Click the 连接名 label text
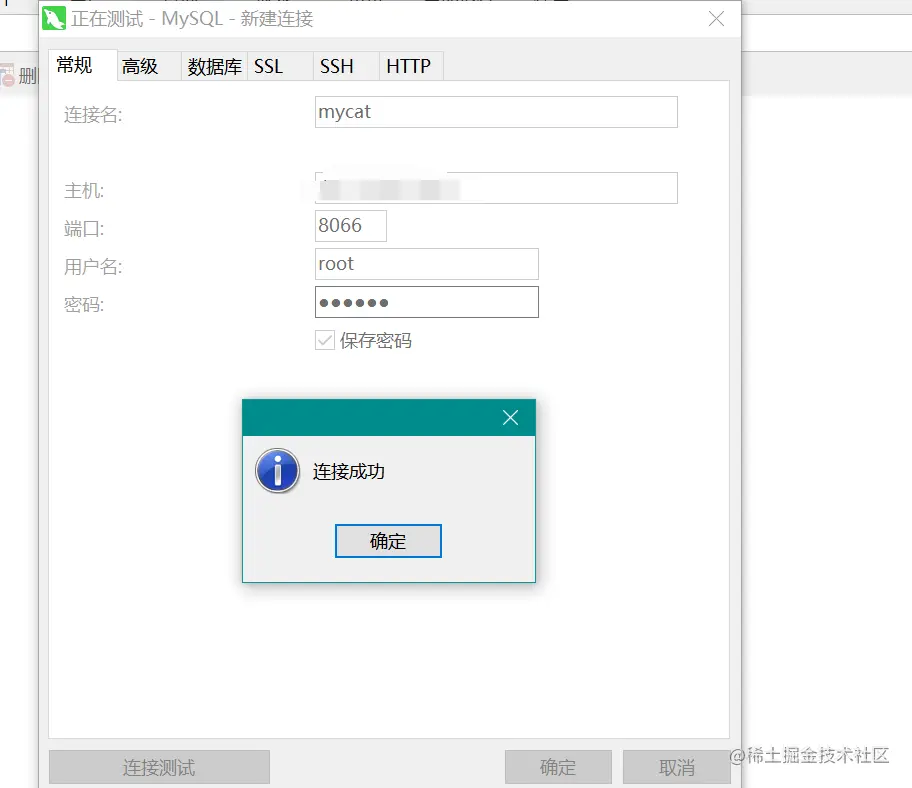 [x=93, y=115]
